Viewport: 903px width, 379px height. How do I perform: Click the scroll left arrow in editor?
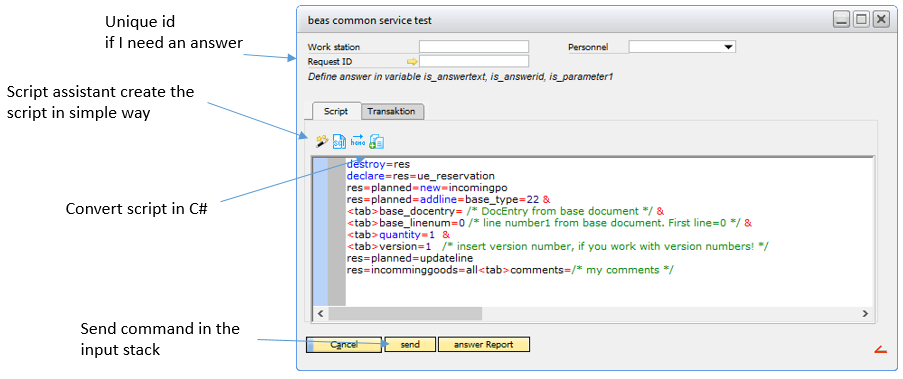point(320,313)
